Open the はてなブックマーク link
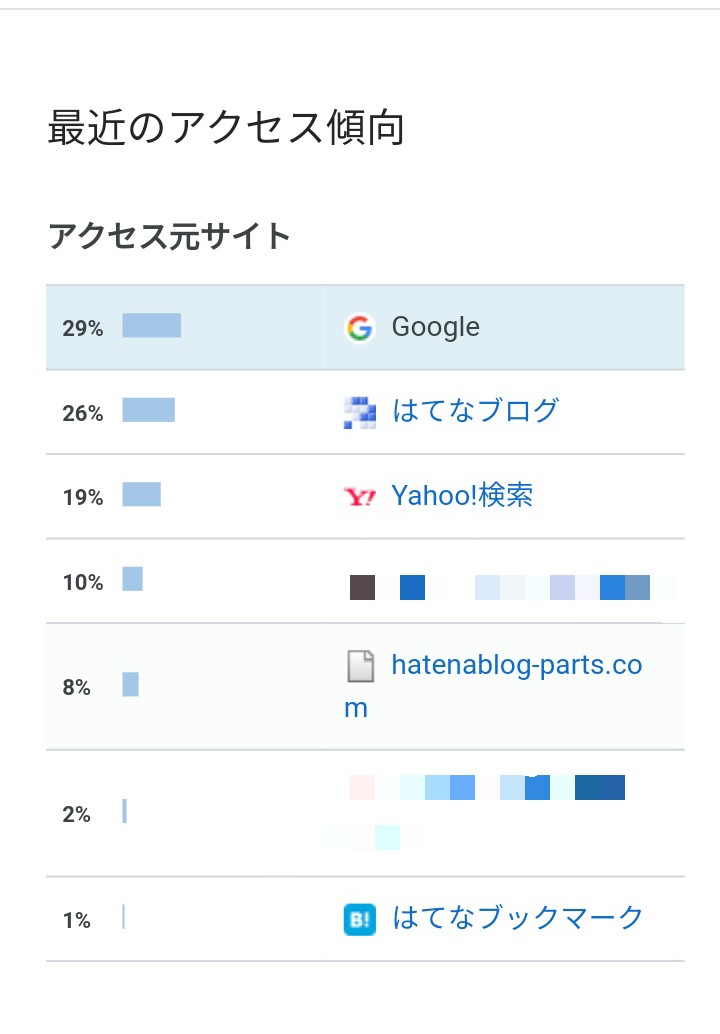Image resolution: width=720 pixels, height=1034 pixels. [x=518, y=917]
